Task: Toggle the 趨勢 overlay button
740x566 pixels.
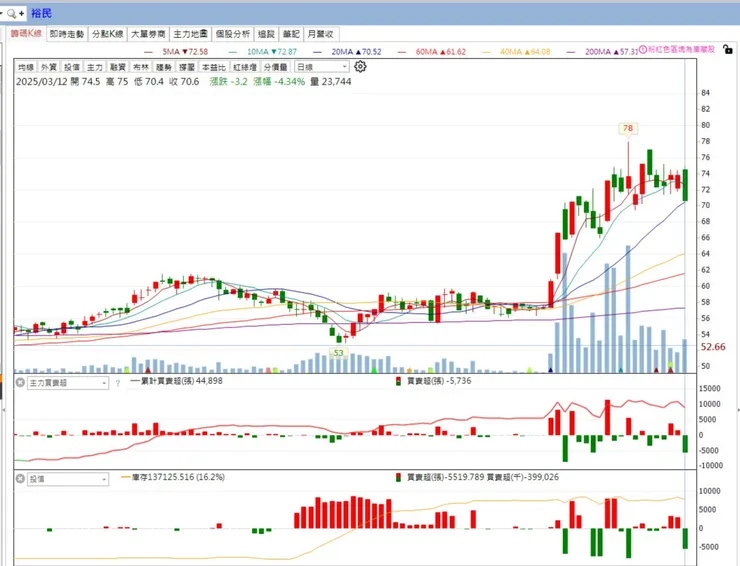Action: coord(164,67)
